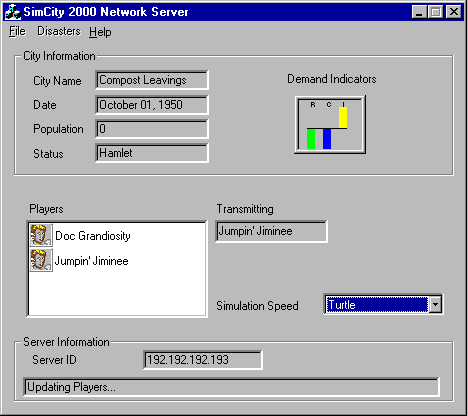Image resolution: width=468 pixels, height=416 pixels.
Task: Click the Turtle speed combo box field
Action: point(377,304)
